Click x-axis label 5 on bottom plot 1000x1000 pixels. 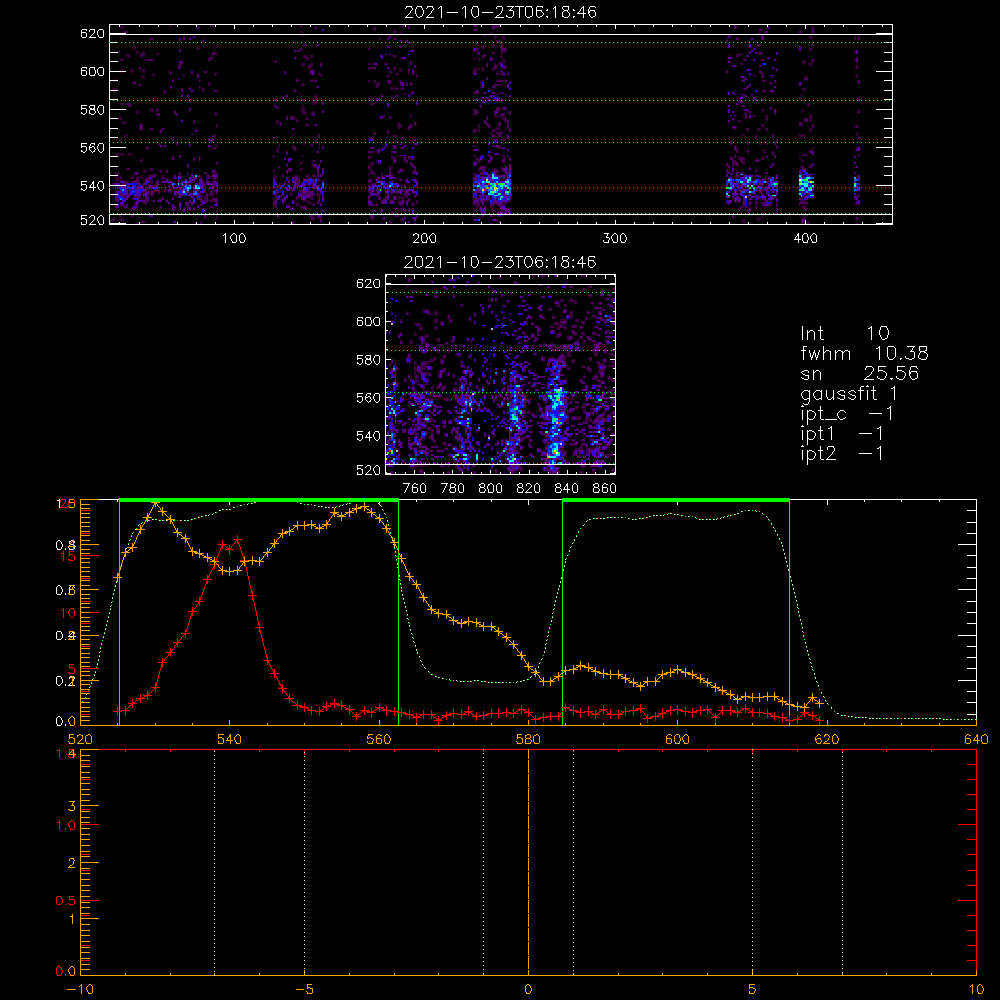point(753,990)
